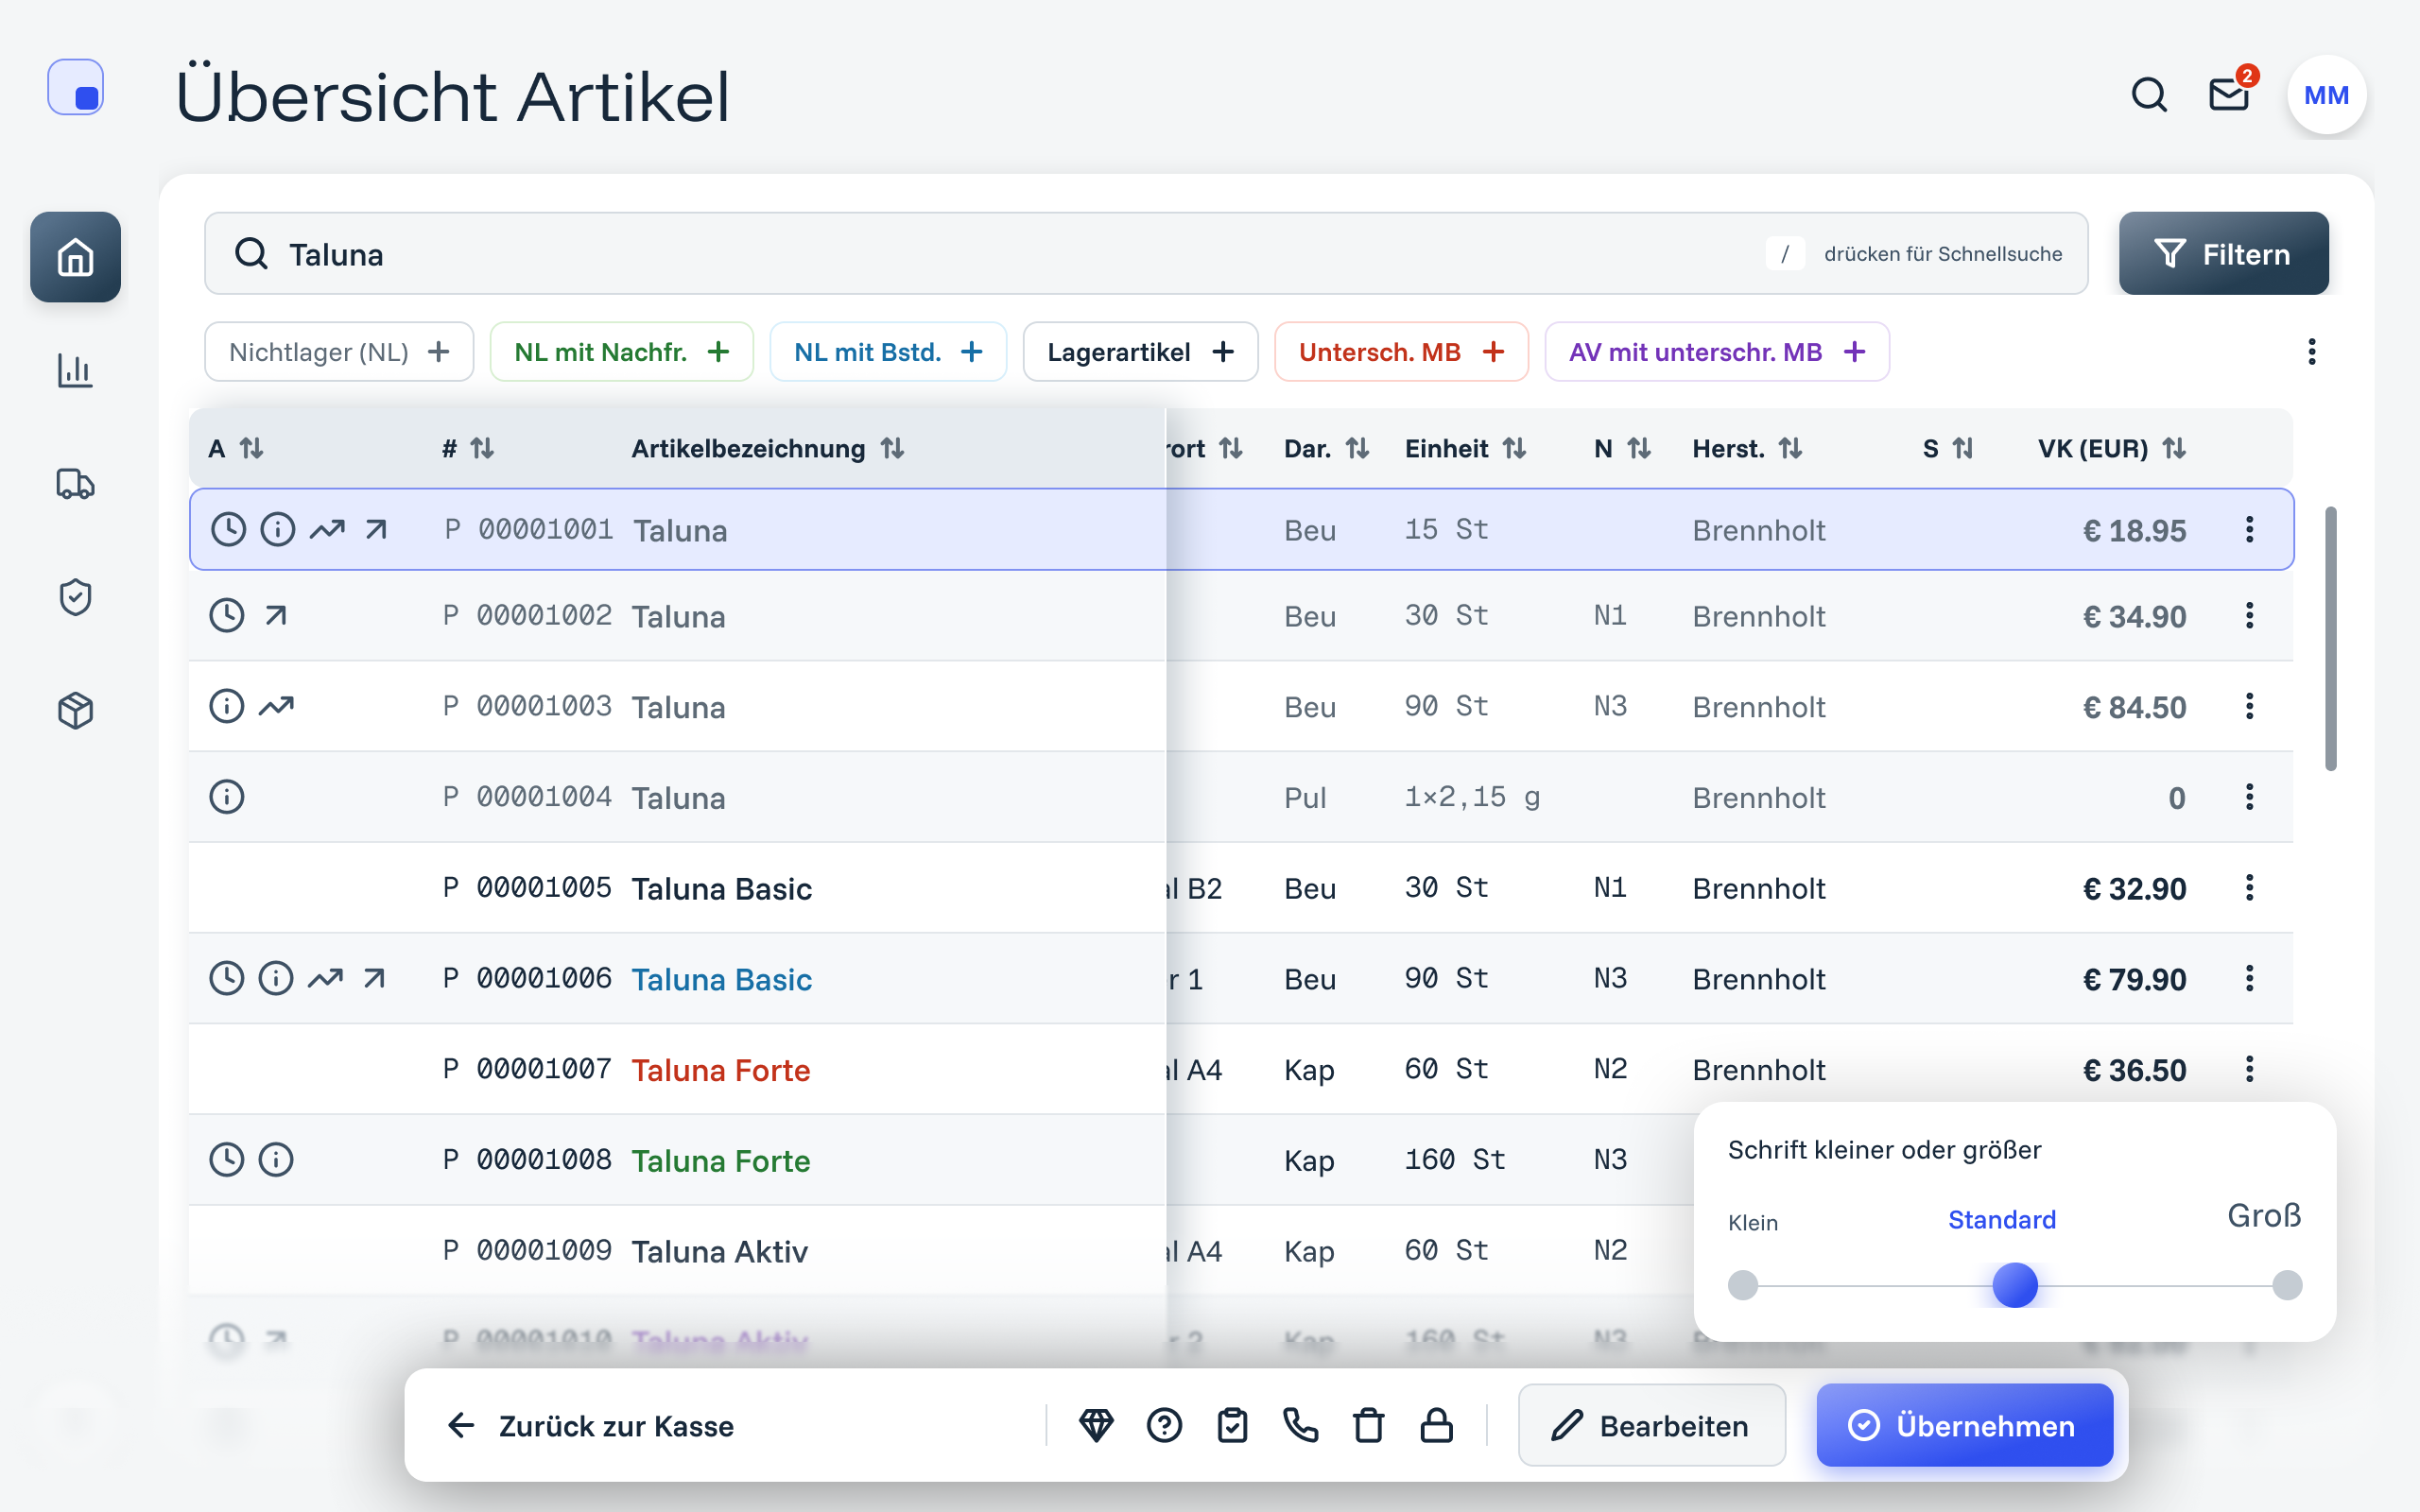Screen dimensions: 2420x1512
Task: Open row menu for Taluna € 18.95
Action: [2249, 529]
